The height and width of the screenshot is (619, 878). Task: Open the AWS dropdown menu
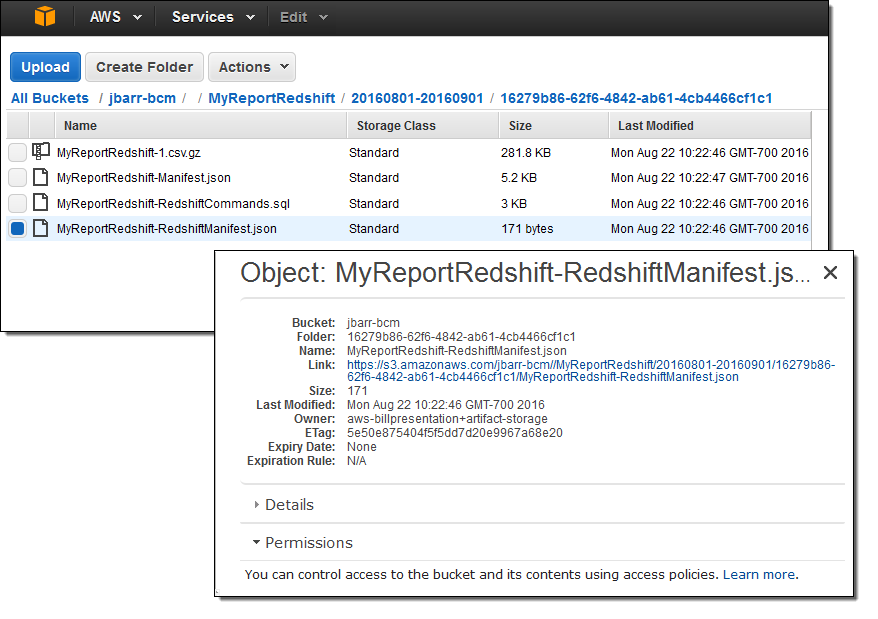pos(115,17)
